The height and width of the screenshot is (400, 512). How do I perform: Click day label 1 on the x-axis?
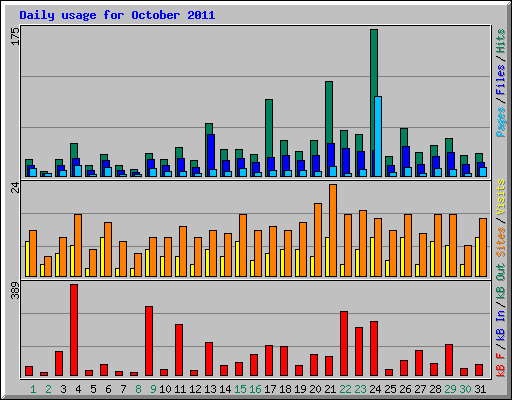point(33,389)
